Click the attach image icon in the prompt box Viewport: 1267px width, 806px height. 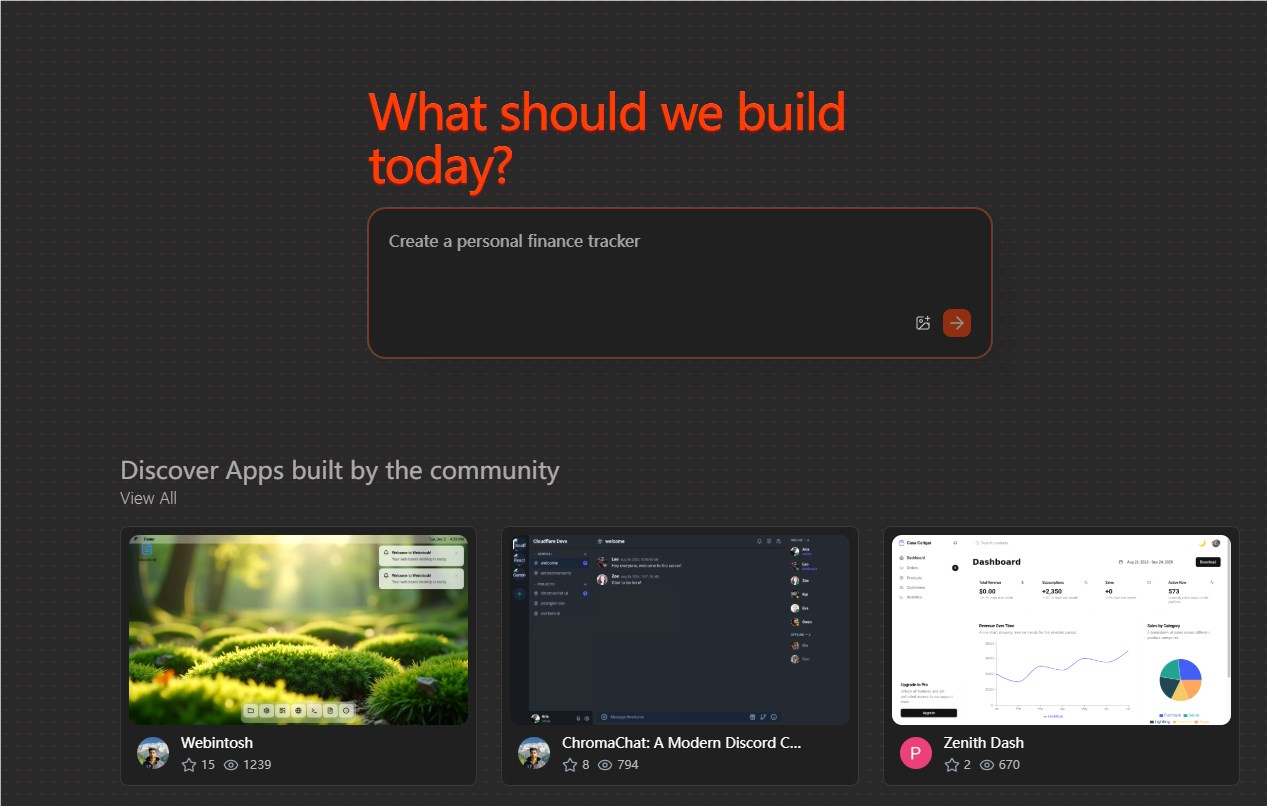[x=922, y=323]
